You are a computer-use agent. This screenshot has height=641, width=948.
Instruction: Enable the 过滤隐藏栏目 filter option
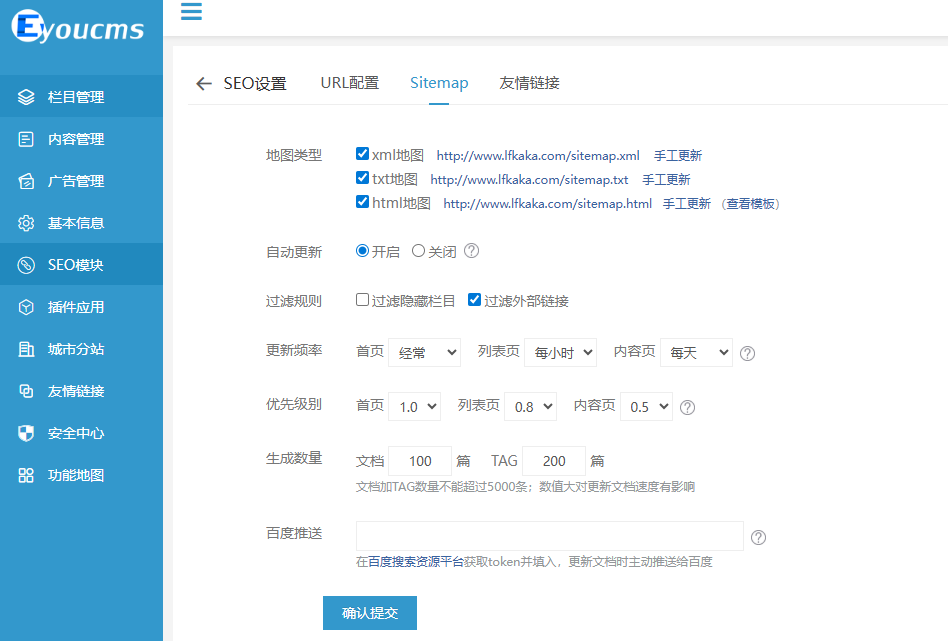click(363, 301)
